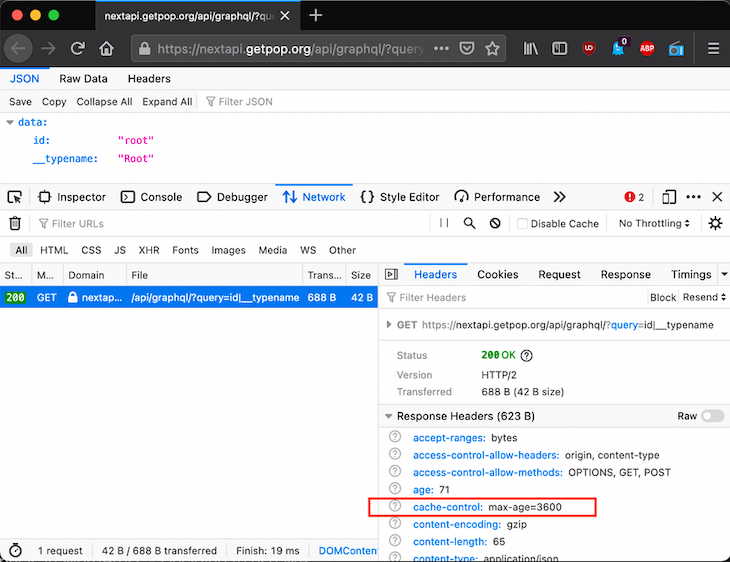The width and height of the screenshot is (730, 562).
Task: Open the Console devtools tab
Action: (151, 197)
